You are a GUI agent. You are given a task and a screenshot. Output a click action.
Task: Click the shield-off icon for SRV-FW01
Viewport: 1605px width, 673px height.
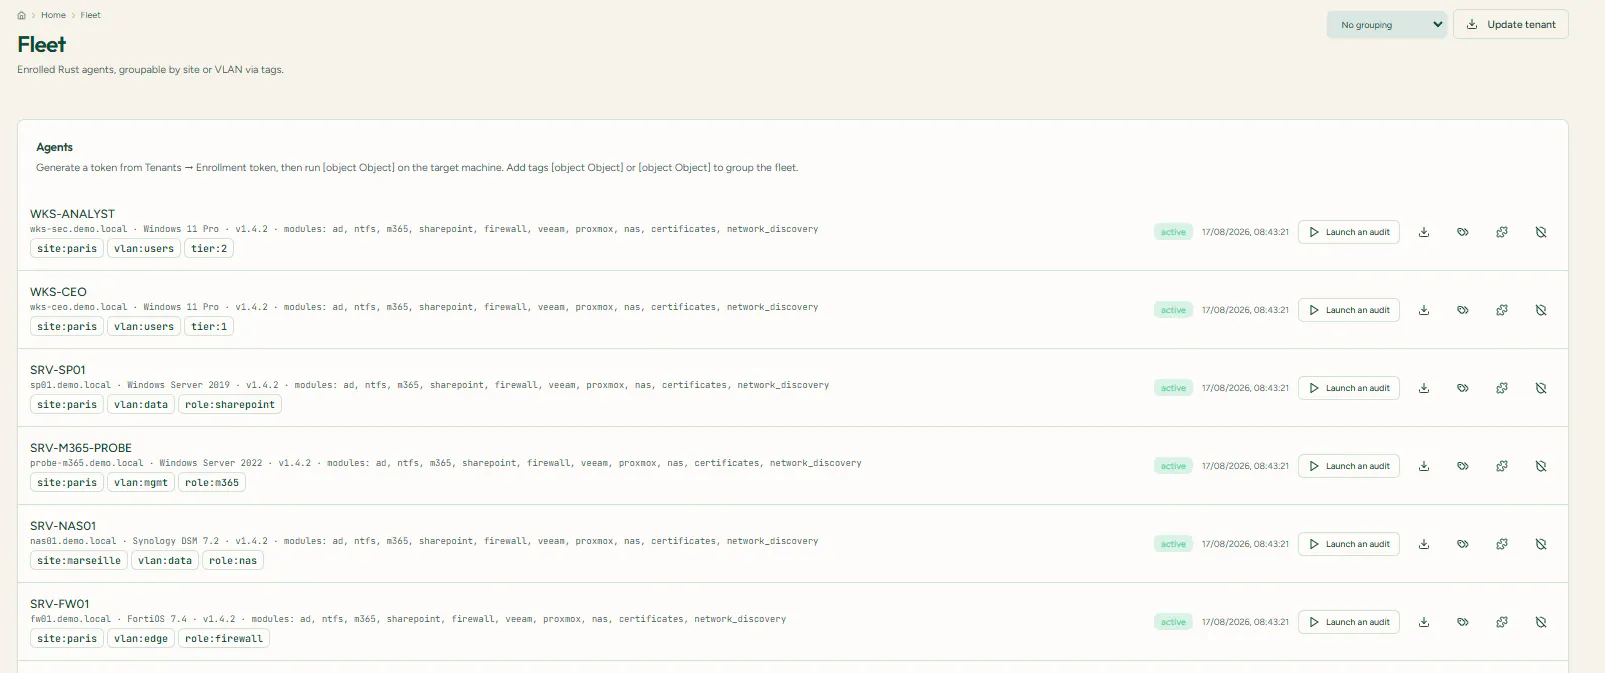tap(1541, 622)
